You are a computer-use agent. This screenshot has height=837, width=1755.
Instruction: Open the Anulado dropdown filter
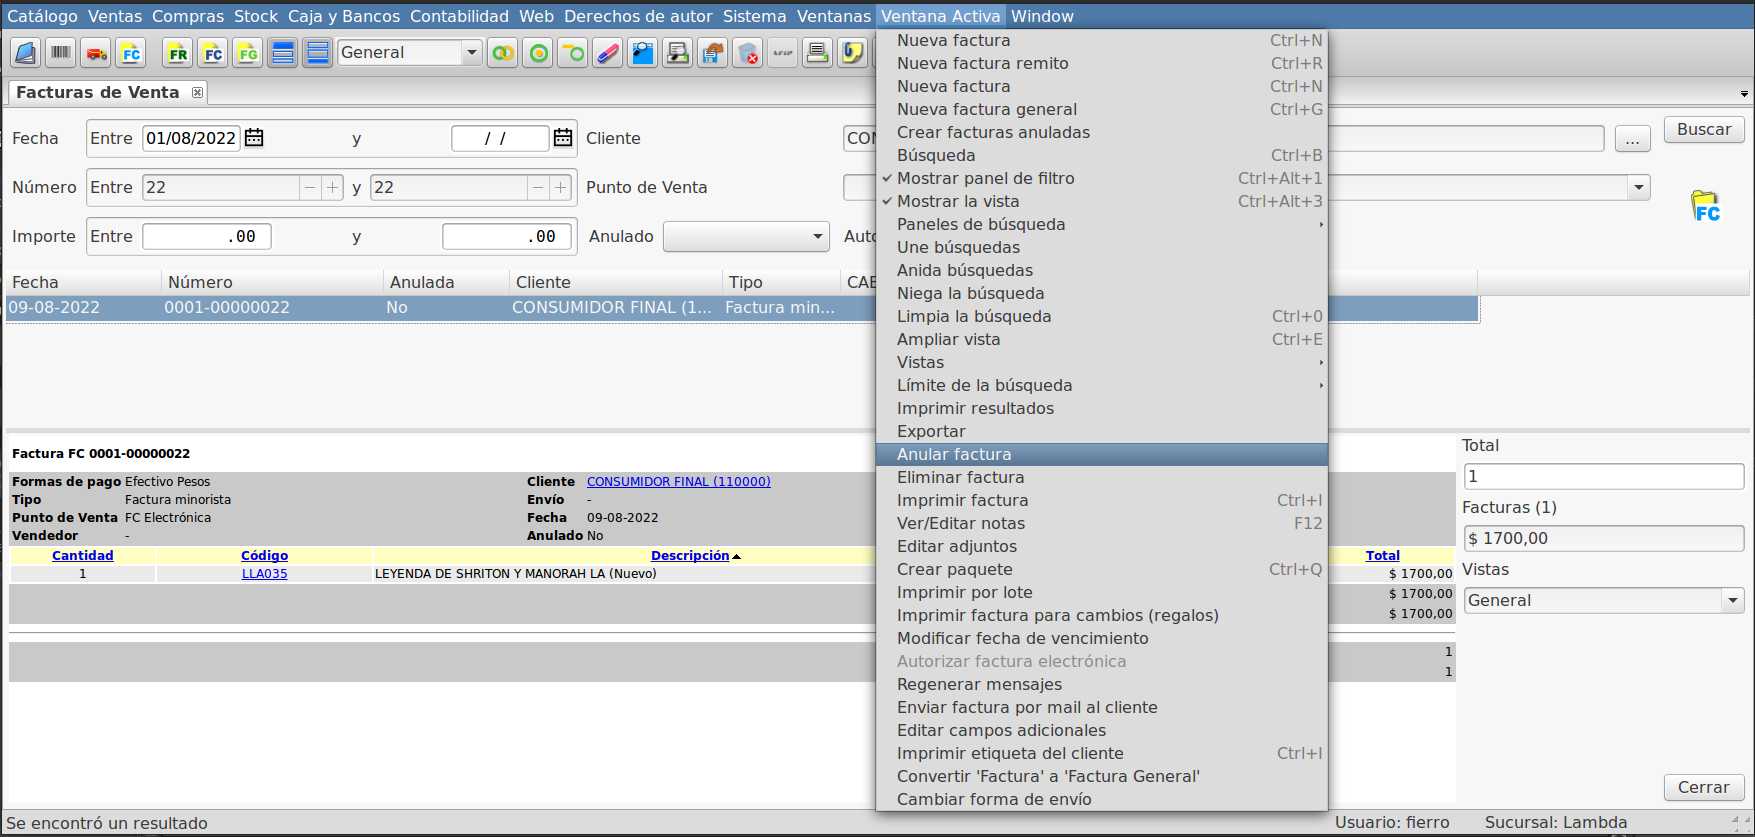[747, 237]
